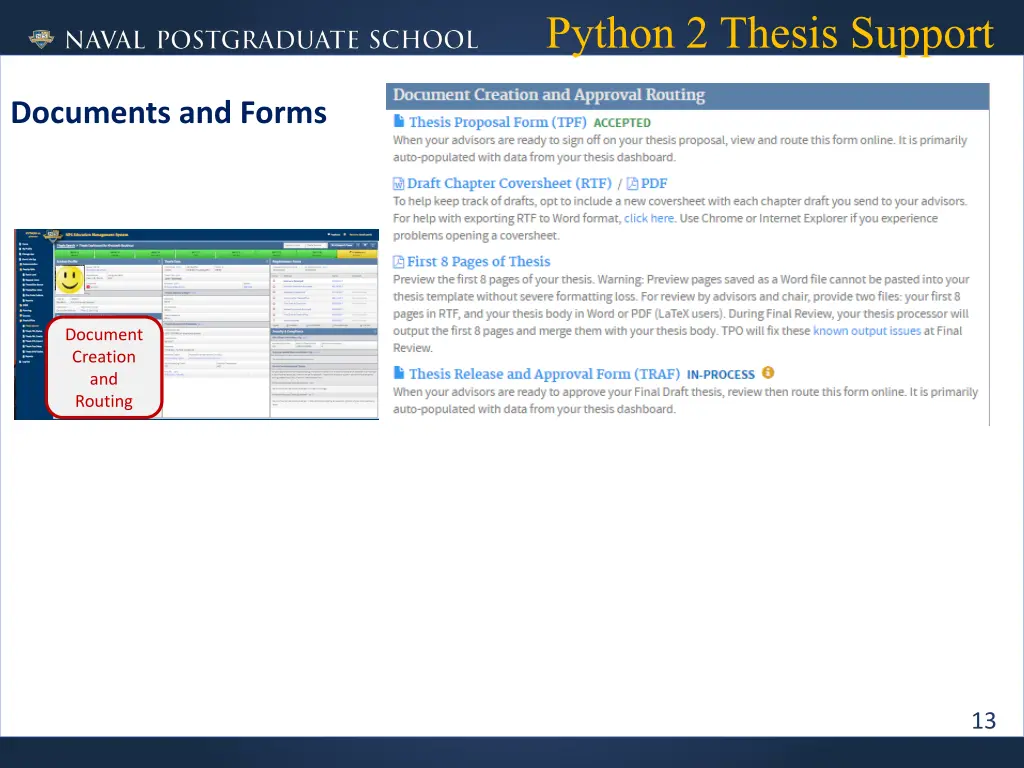Click the 'Python 2 Thesis Support' title
Image resolution: width=1024 pixels, height=768 pixels.
click(x=770, y=33)
